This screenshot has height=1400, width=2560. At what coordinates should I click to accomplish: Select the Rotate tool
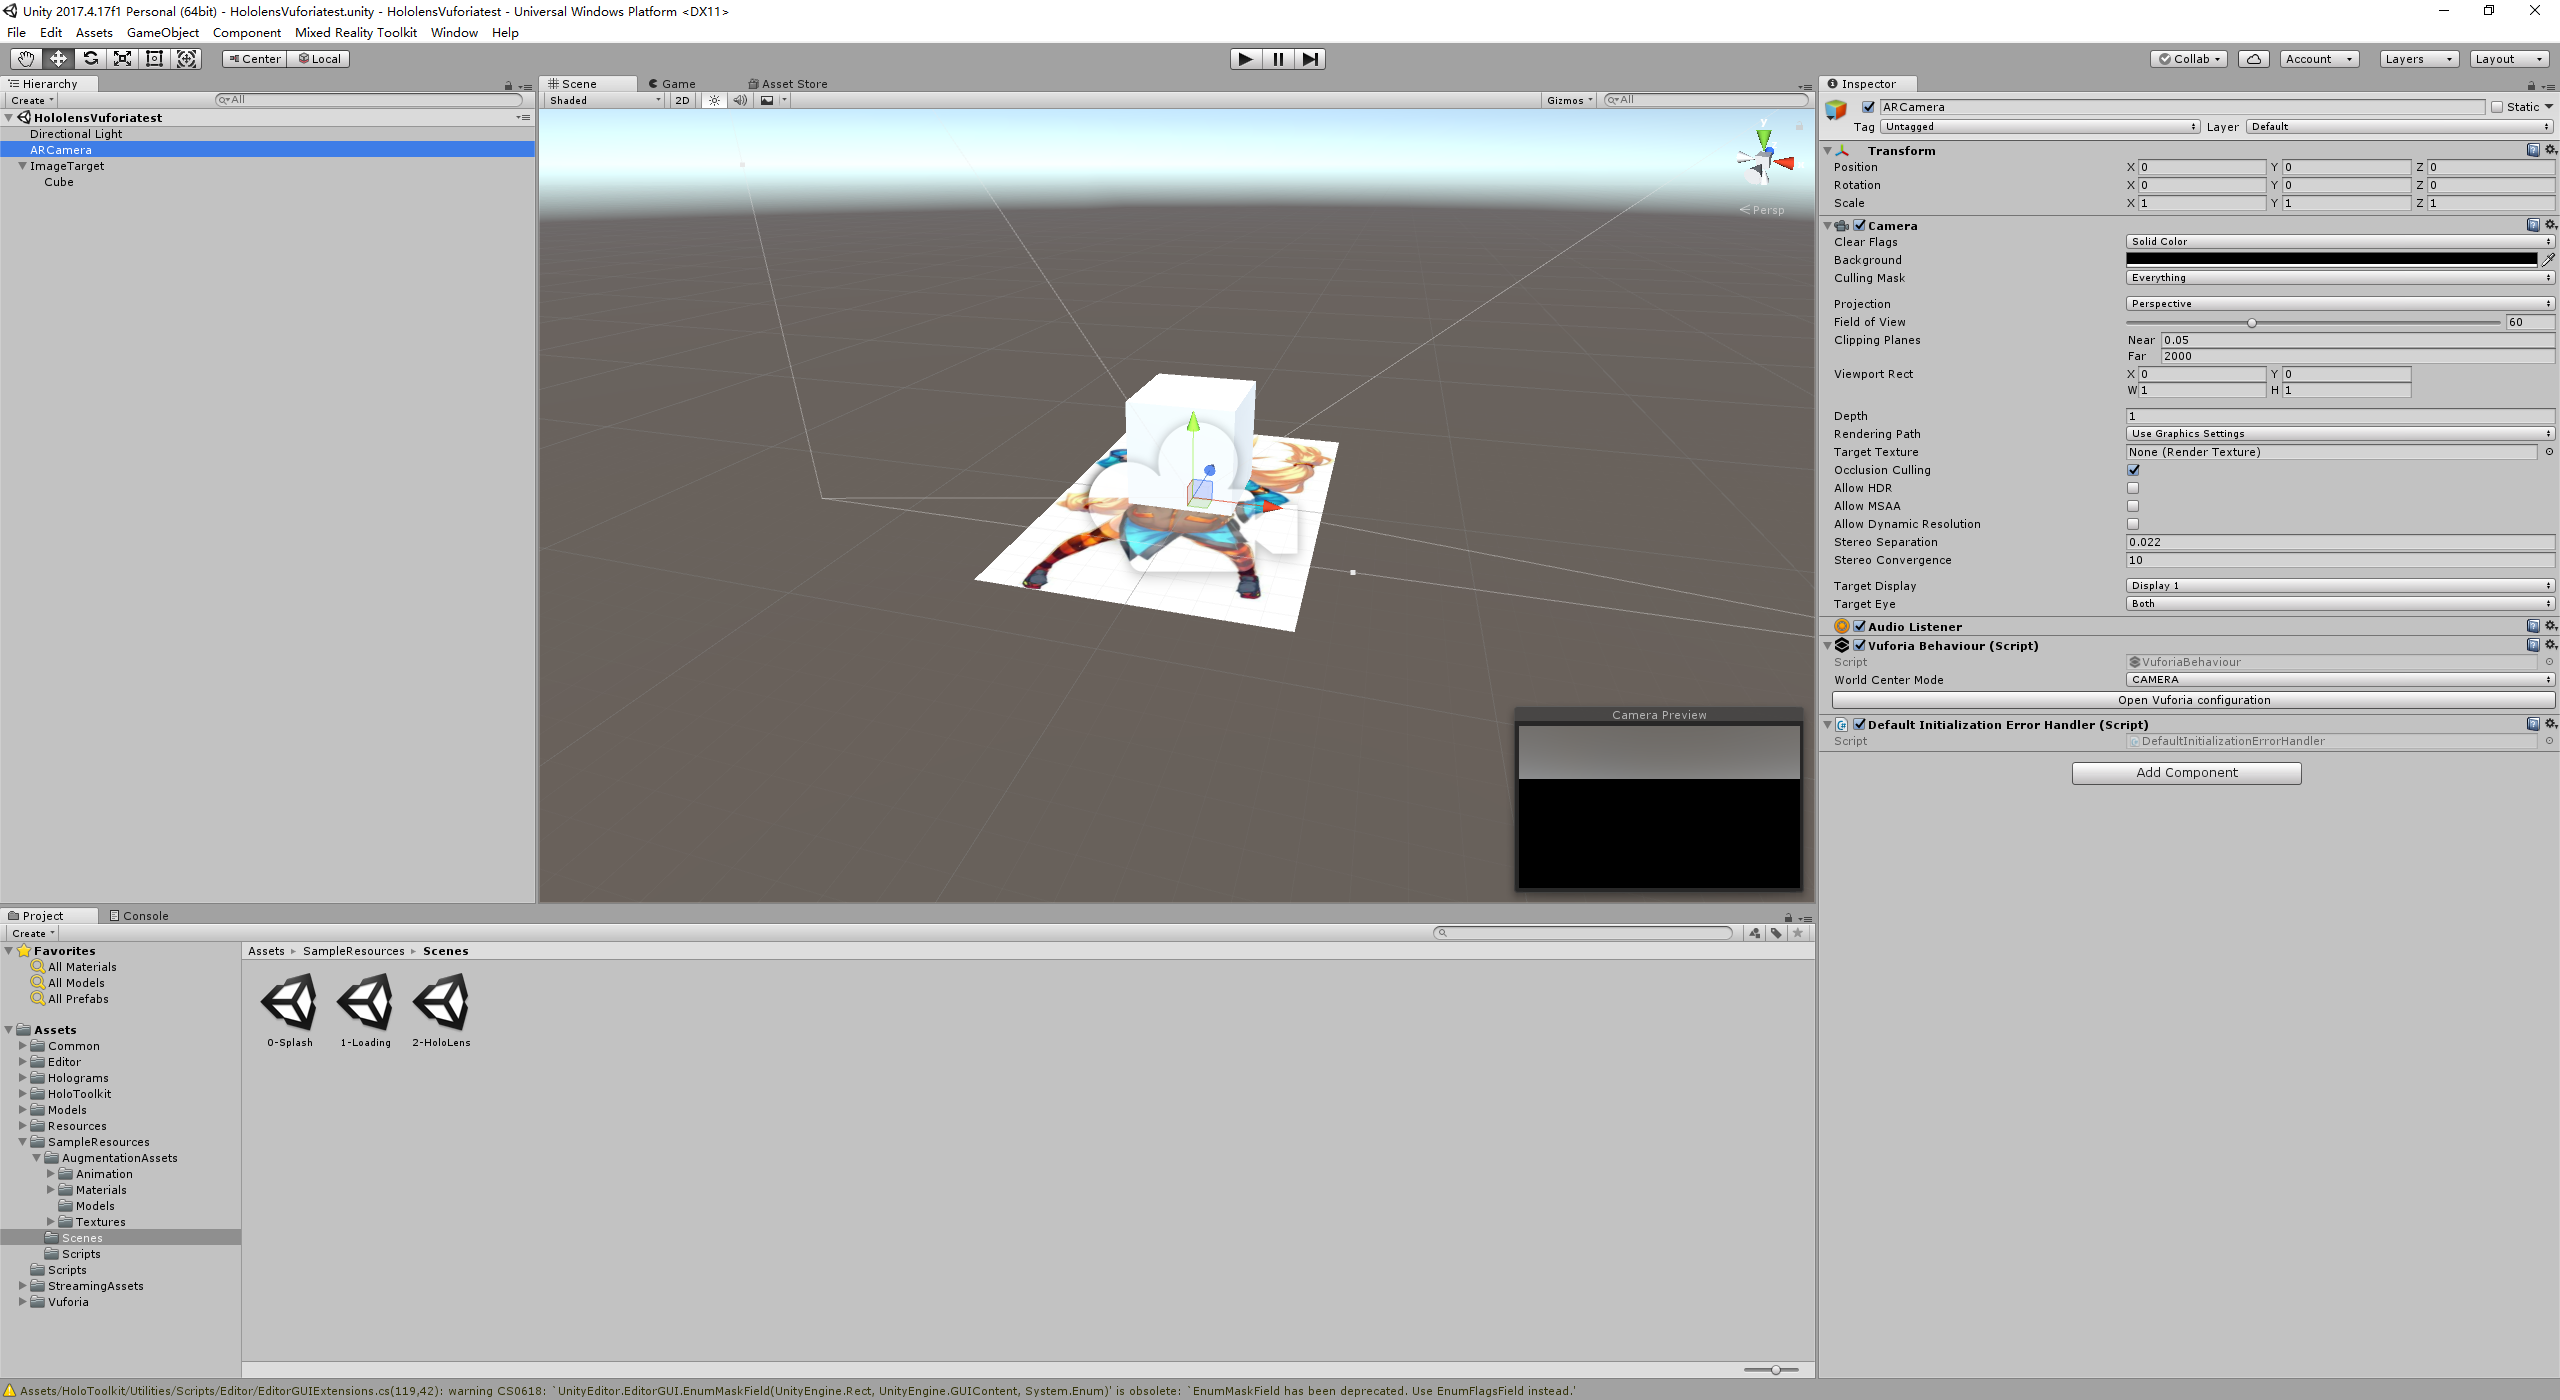[90, 58]
